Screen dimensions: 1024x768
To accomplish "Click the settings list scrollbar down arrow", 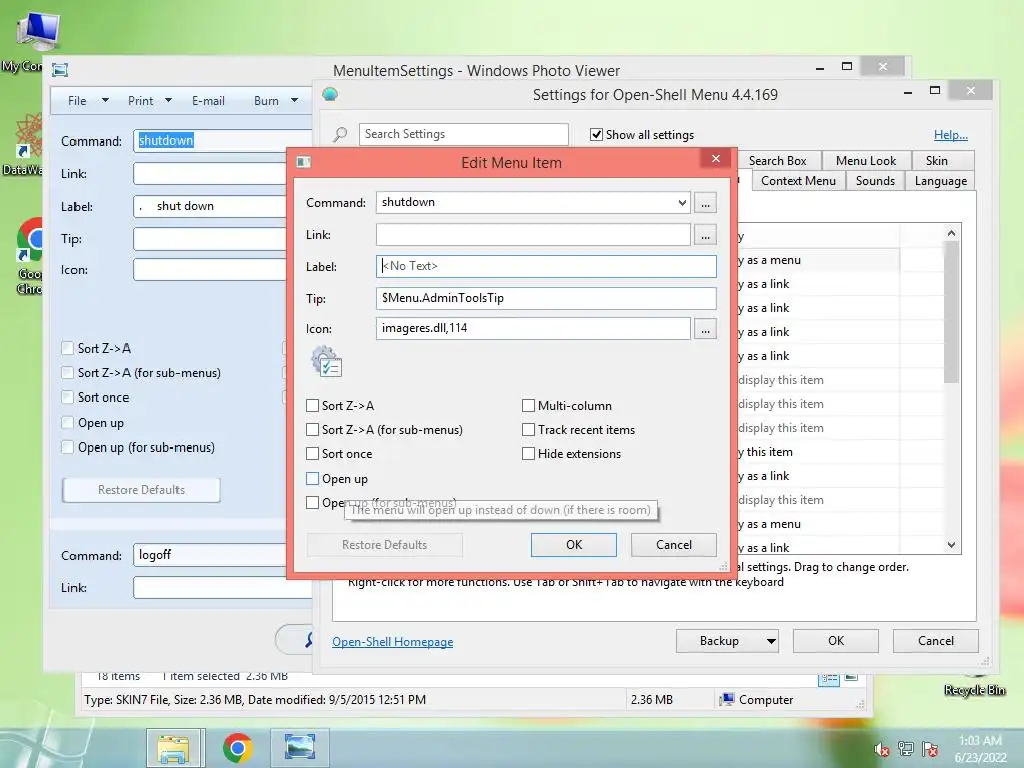I will (952, 545).
